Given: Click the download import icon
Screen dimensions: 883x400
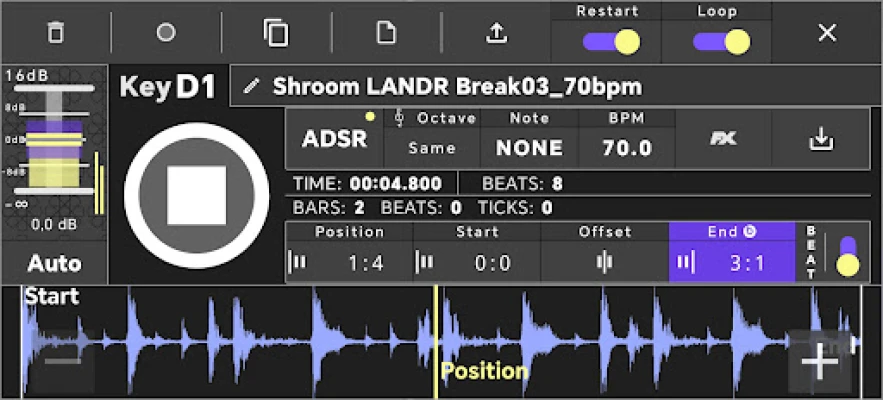Looking at the screenshot, I should pyautogui.click(x=821, y=139).
